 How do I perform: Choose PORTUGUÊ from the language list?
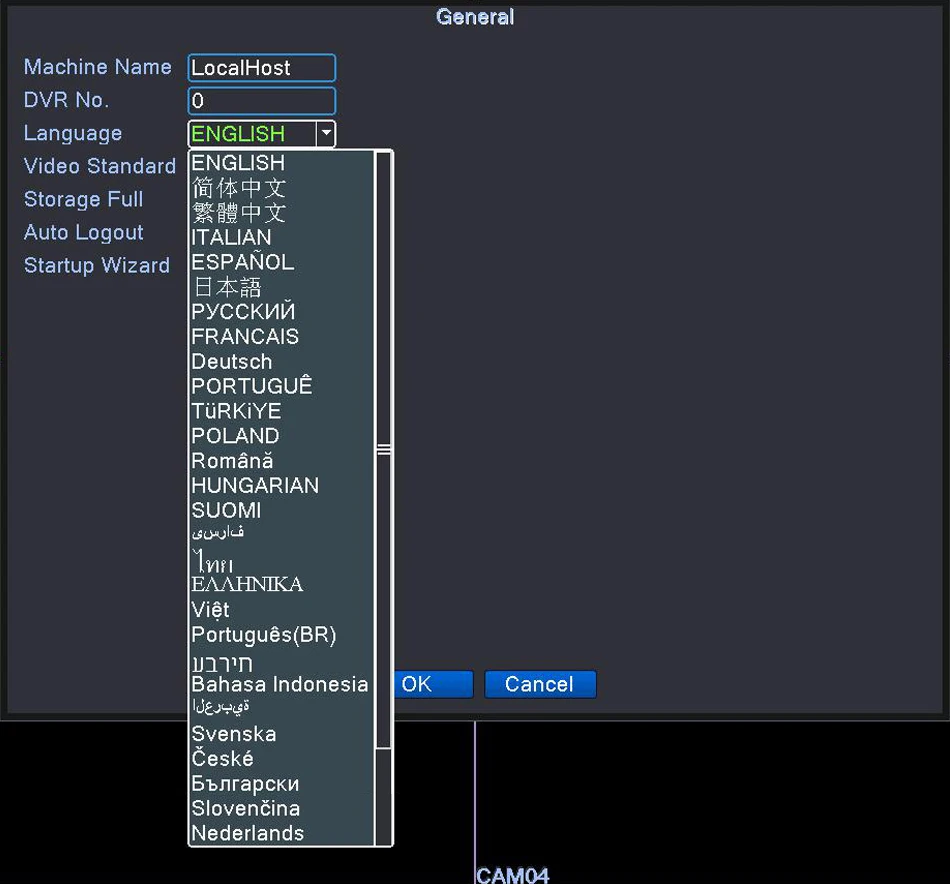point(282,386)
